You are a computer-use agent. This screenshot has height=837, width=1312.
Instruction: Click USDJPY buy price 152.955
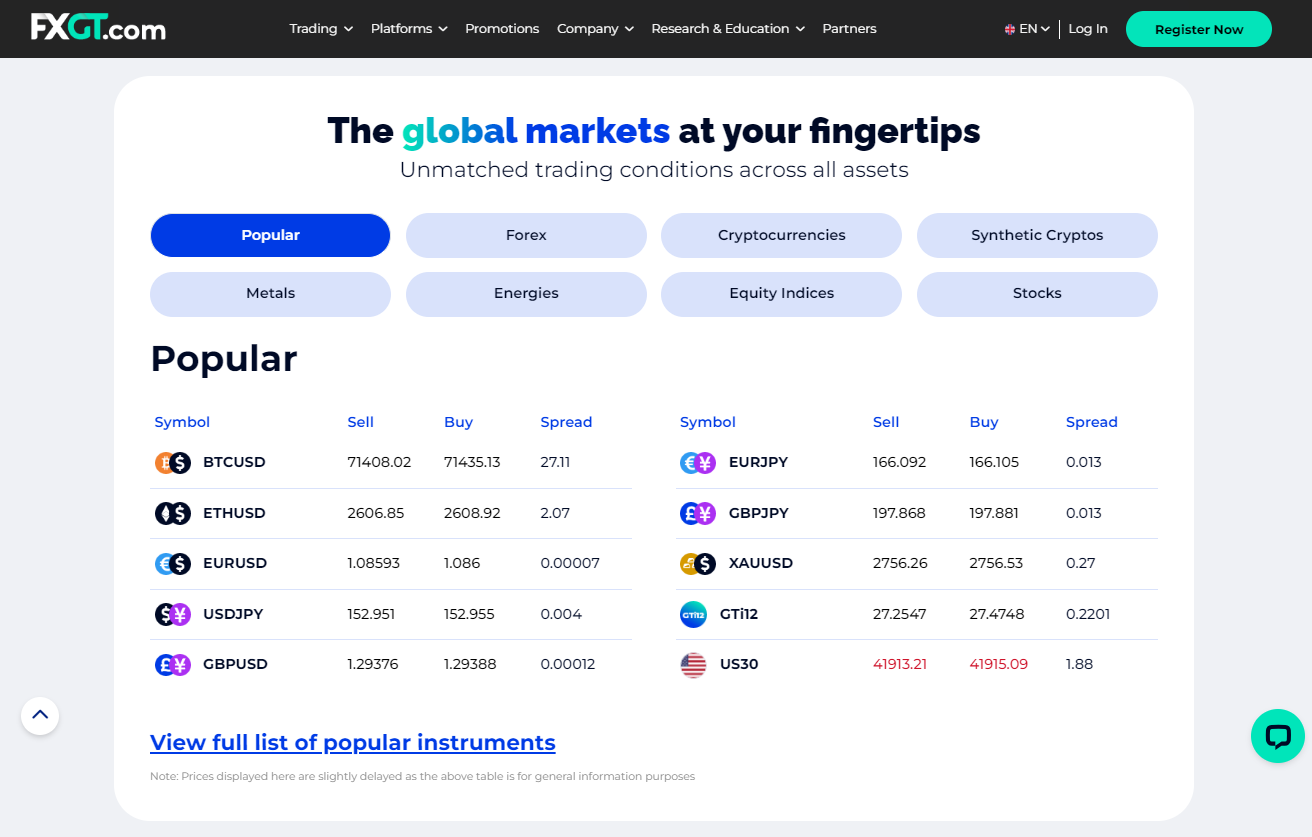point(469,614)
